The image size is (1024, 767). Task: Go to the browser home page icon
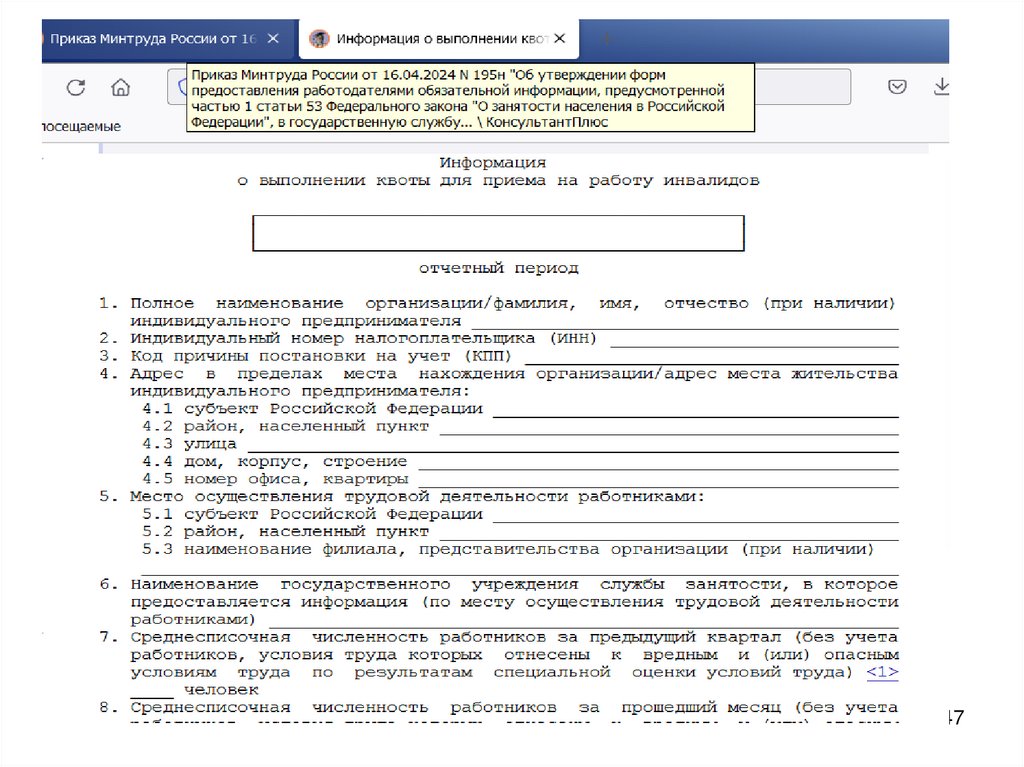pyautogui.click(x=120, y=87)
